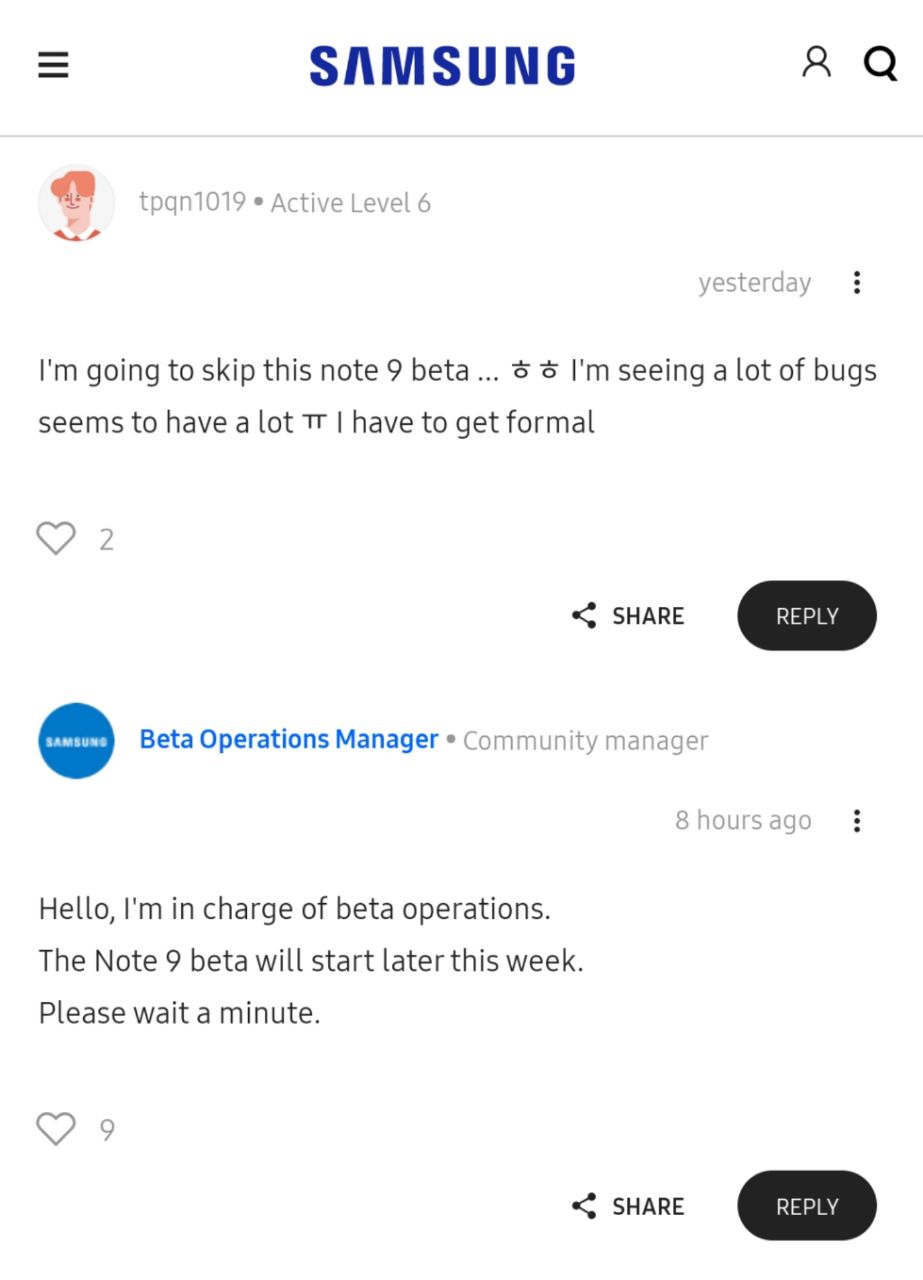Open more options on tpqn1019's comment
This screenshot has height=1280, width=923.
857,283
